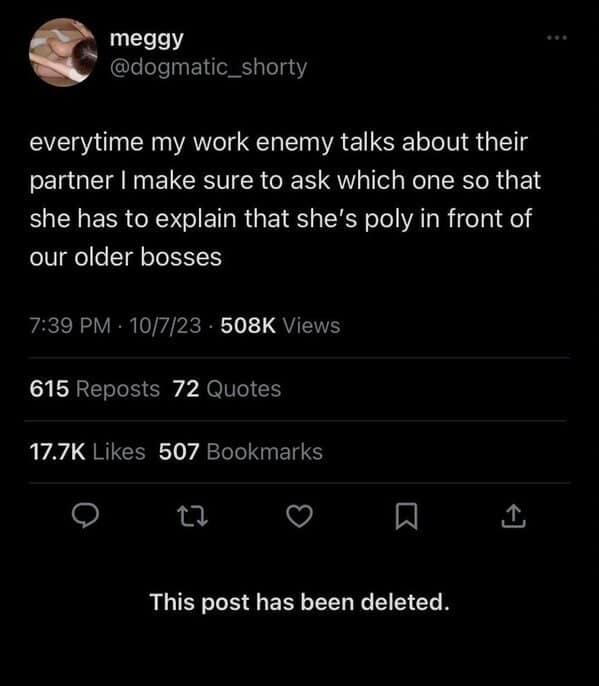Open the 508K Views analytics
The height and width of the screenshot is (686, 599).
pyautogui.click(x=280, y=326)
